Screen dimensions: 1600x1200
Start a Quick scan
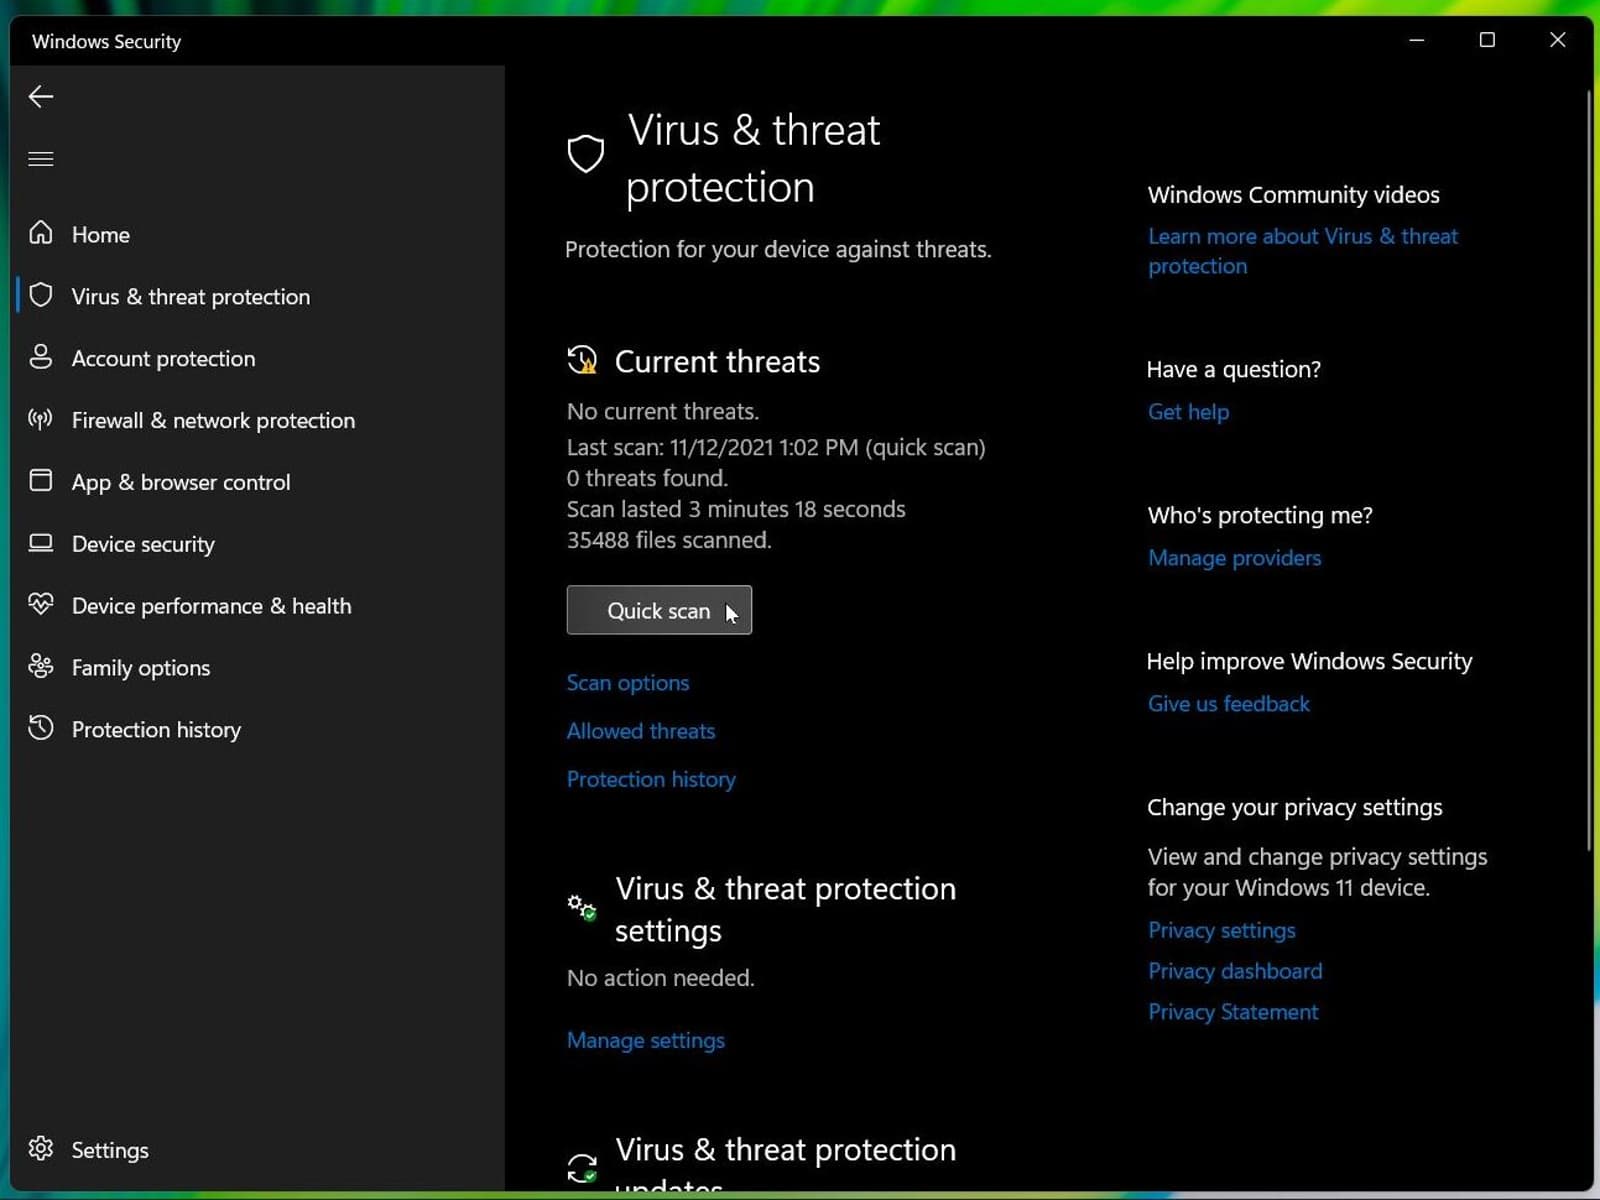click(659, 610)
